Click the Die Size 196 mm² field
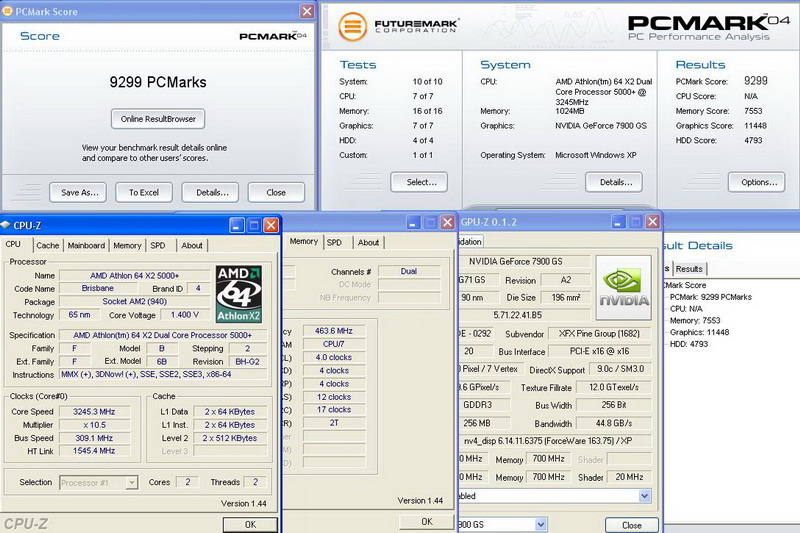The height and width of the screenshot is (533, 800). point(566,297)
